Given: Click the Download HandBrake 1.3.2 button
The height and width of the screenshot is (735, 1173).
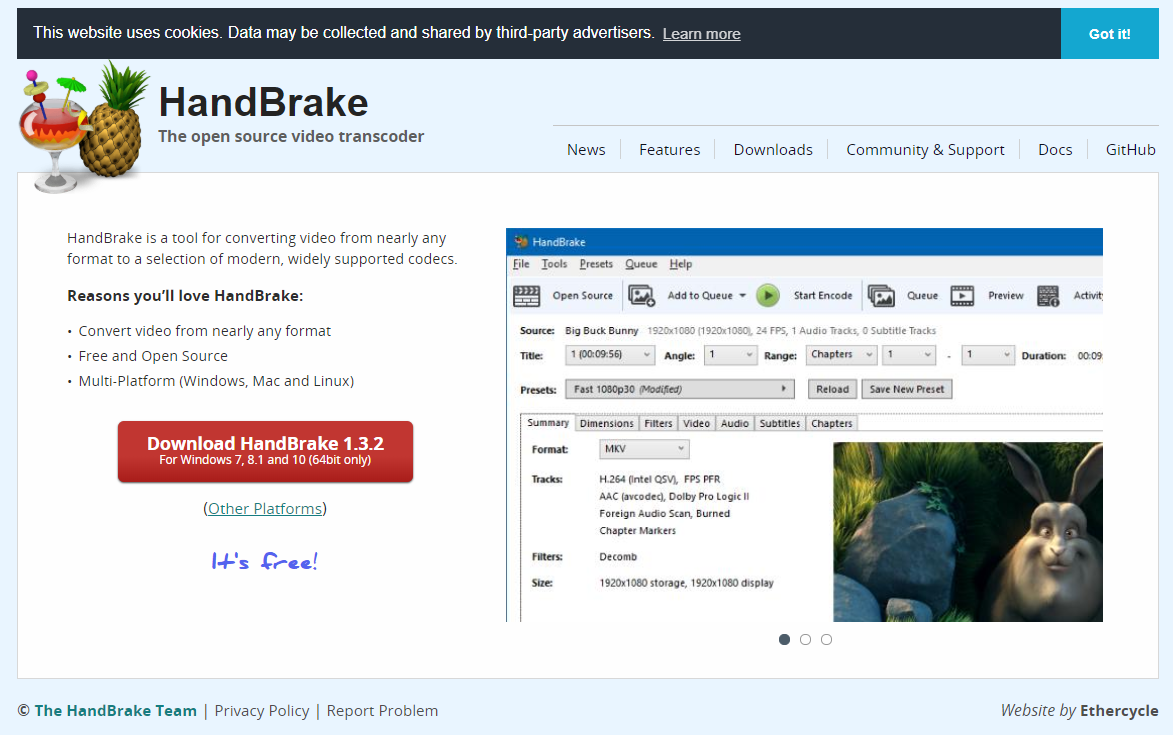Looking at the screenshot, I should tap(266, 452).
